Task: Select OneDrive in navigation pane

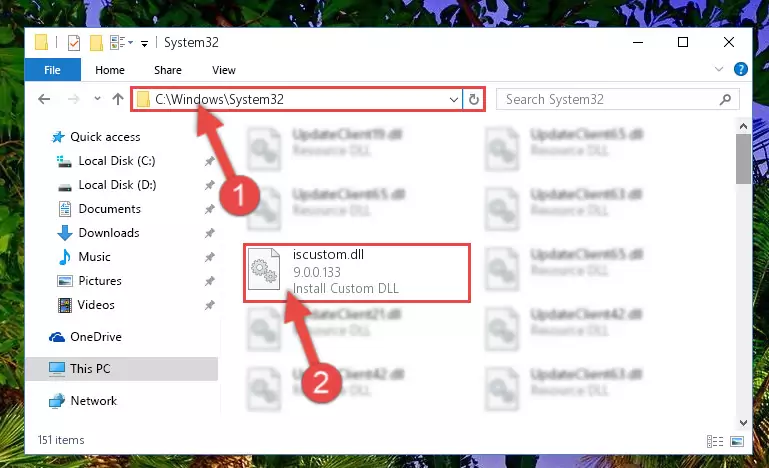Action: (x=96, y=337)
